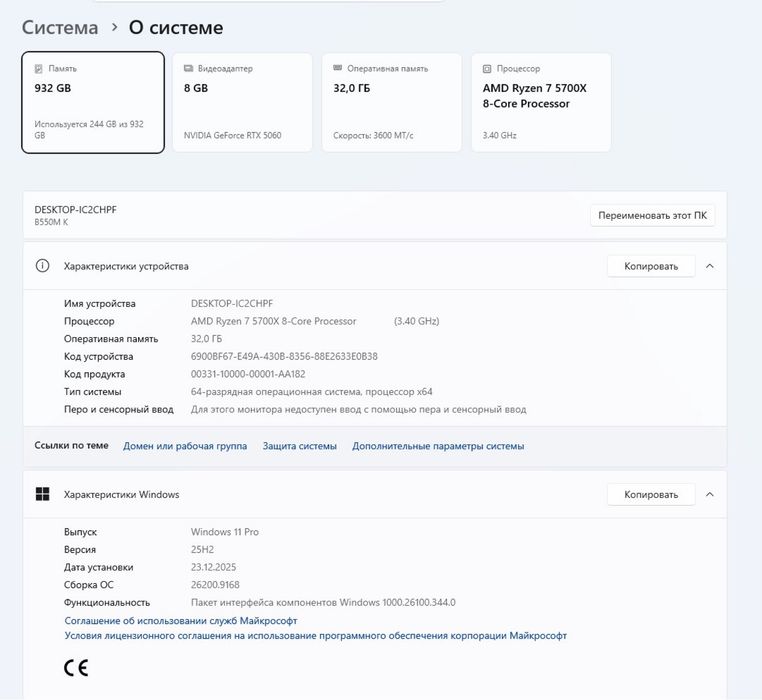Open the Процессор AMD Ryzen card

(x=541, y=102)
